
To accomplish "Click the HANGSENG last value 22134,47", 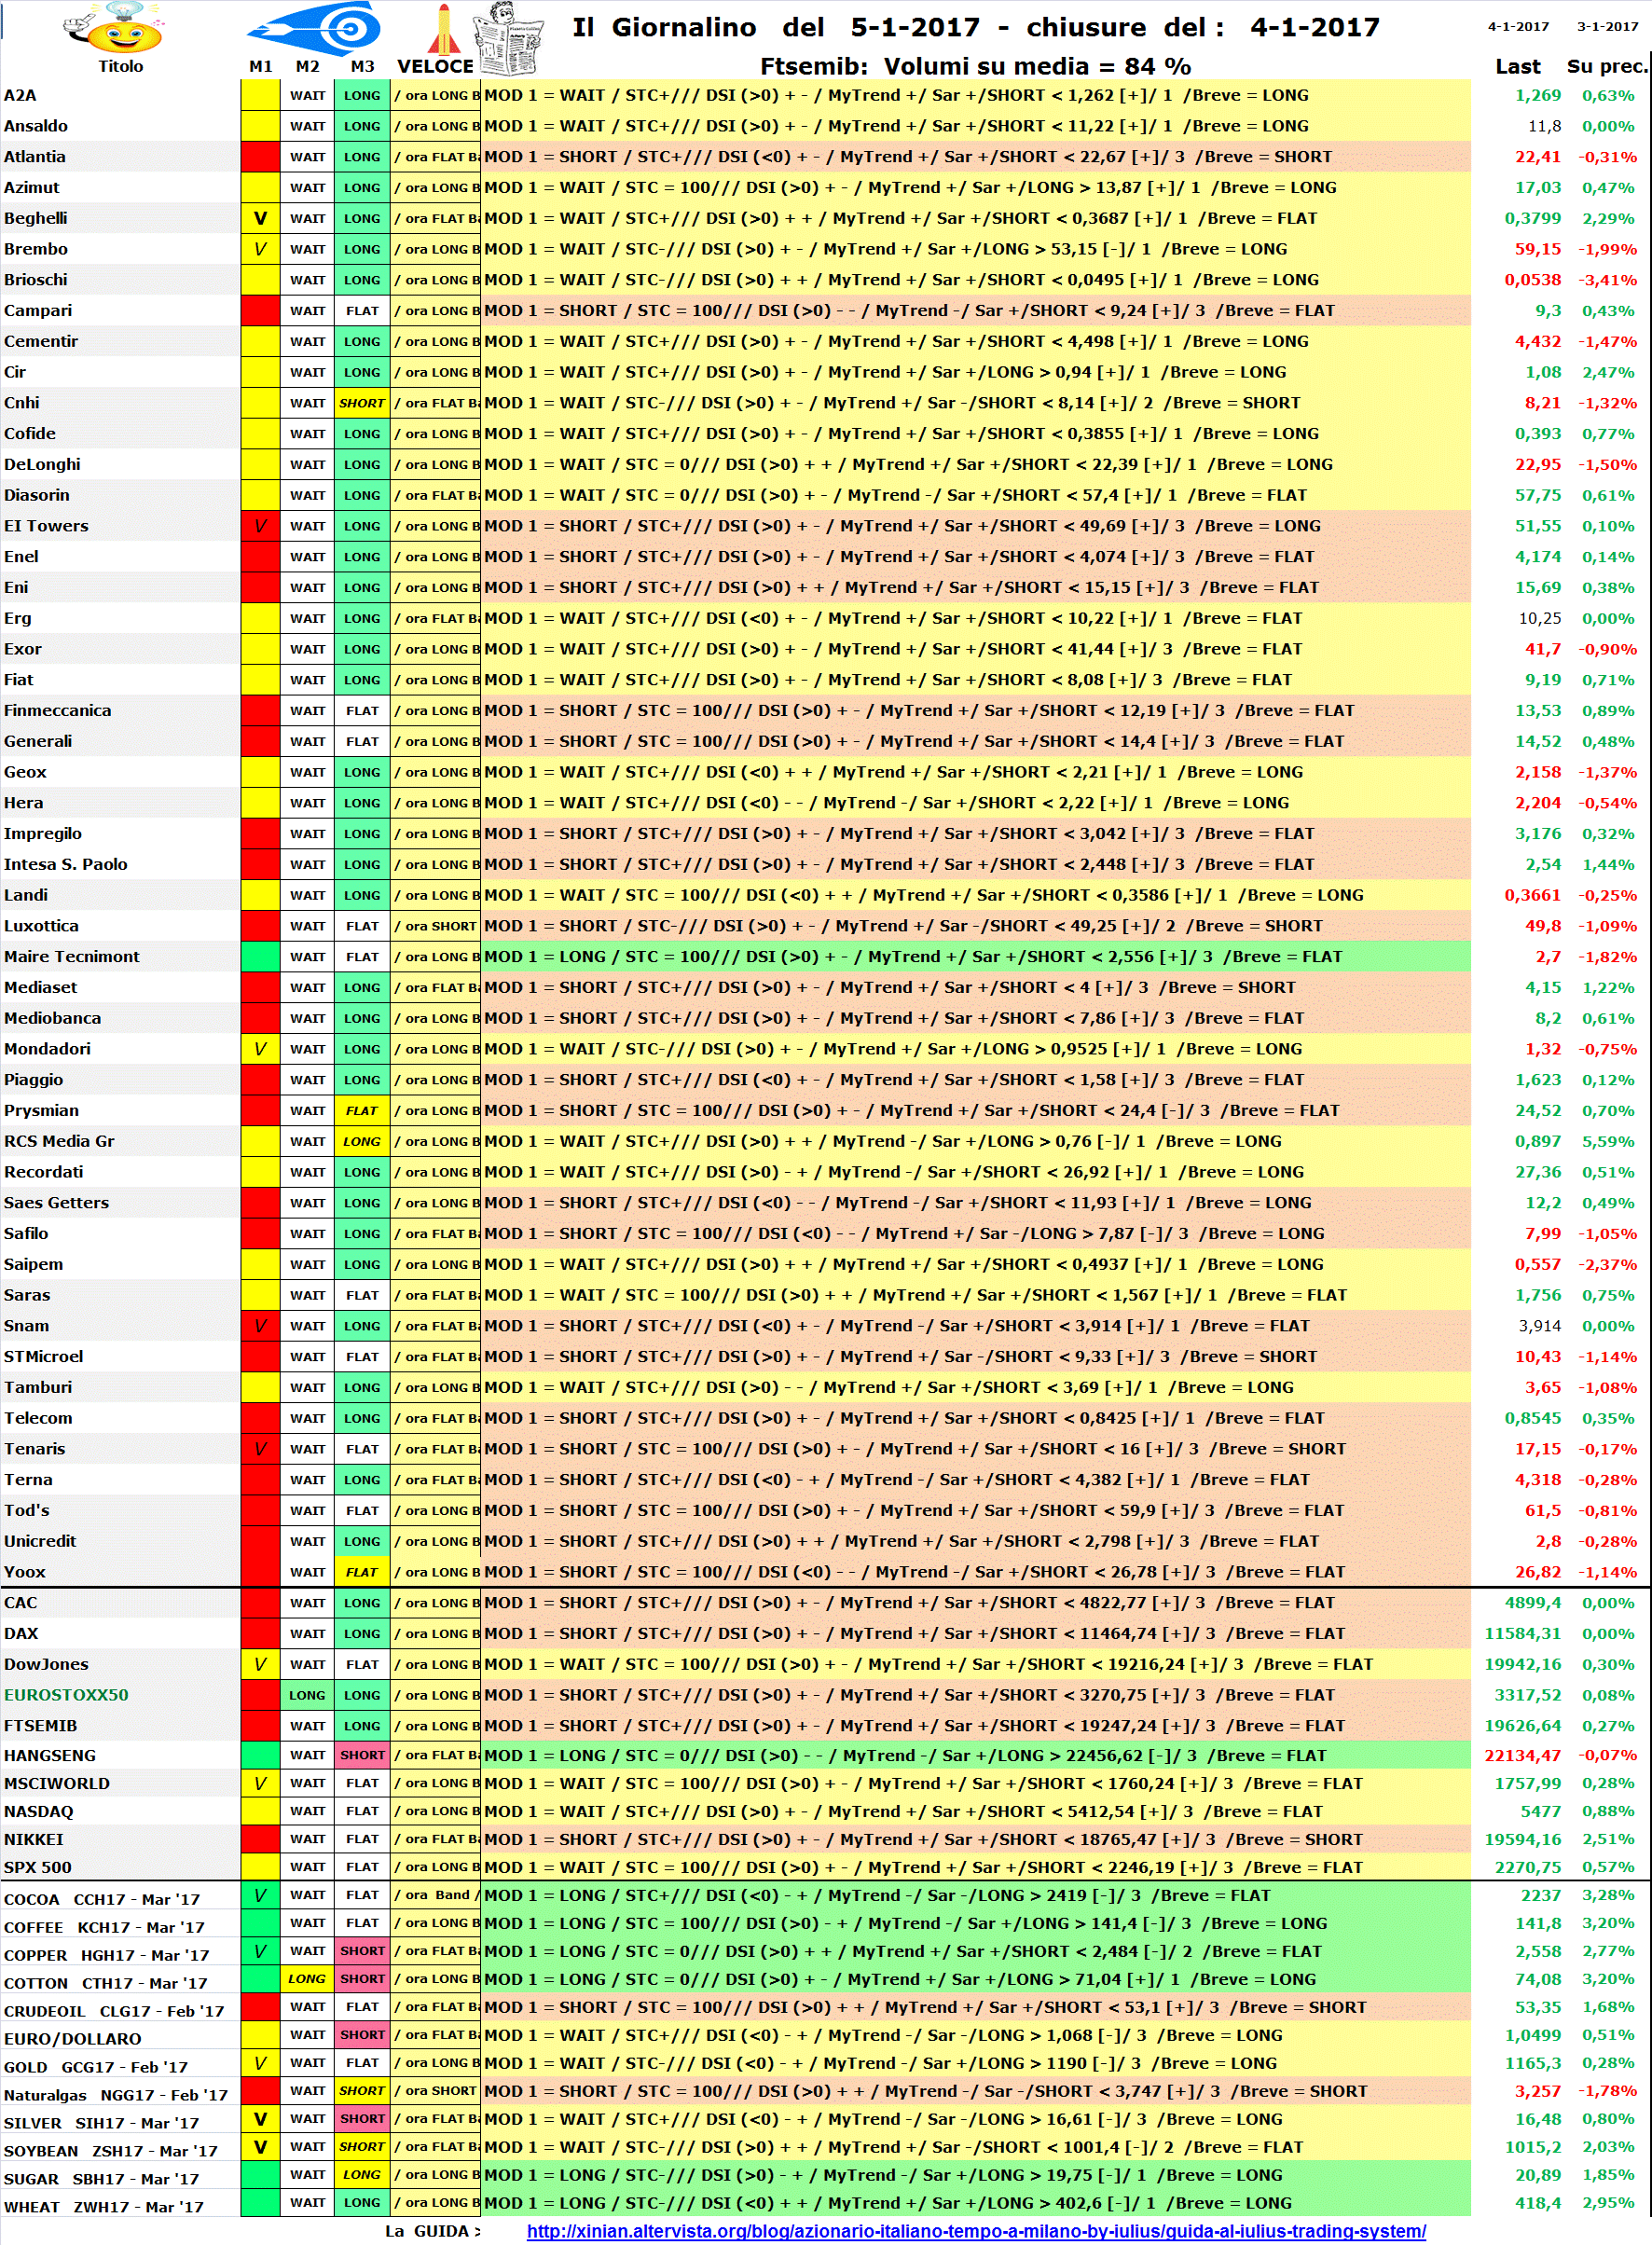I will coord(1522,1755).
